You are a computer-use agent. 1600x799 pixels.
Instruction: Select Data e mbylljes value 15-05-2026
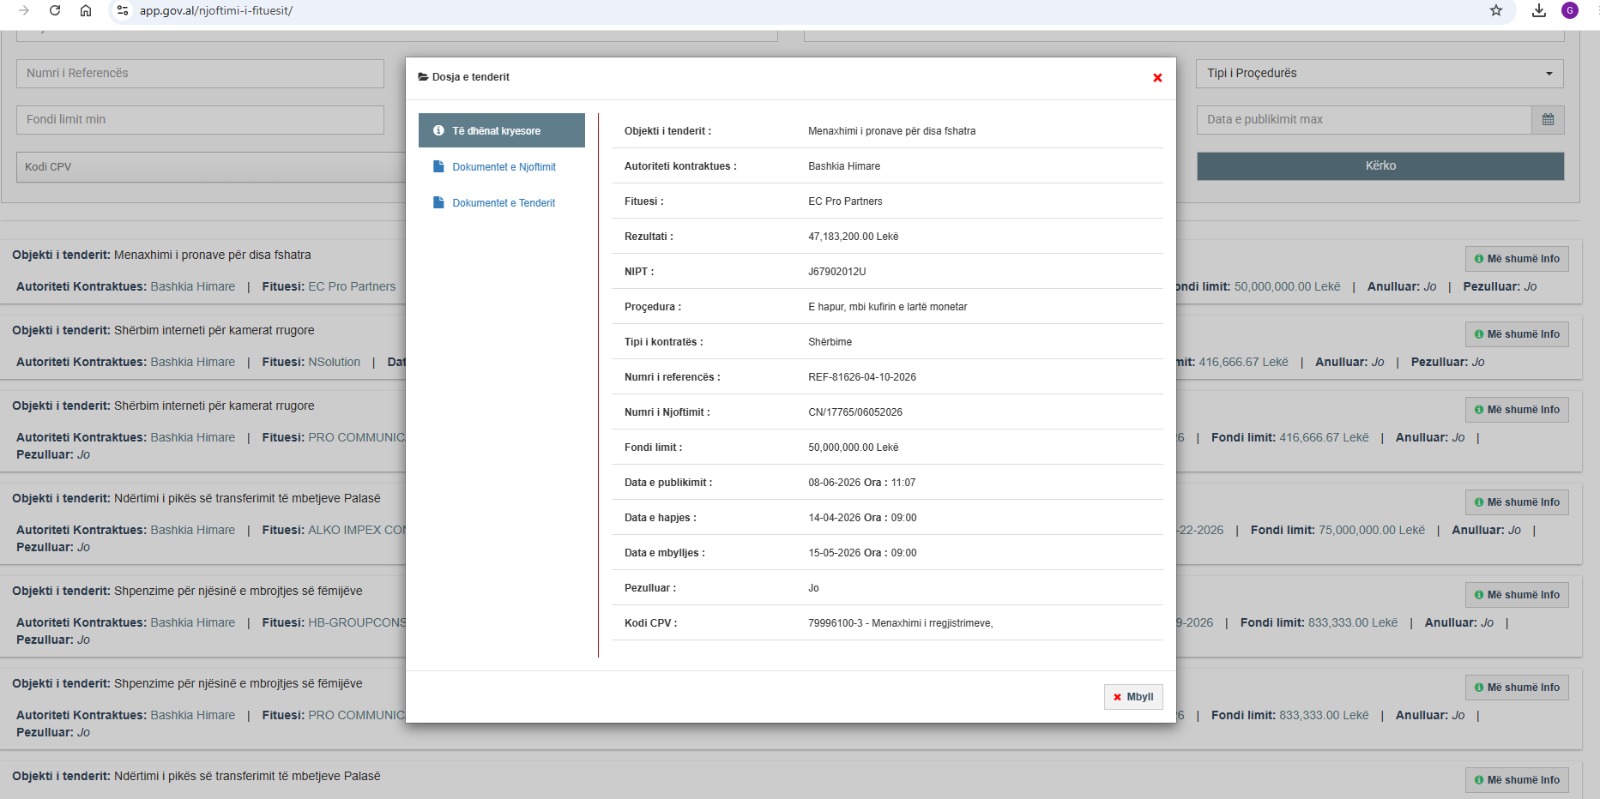pos(862,553)
